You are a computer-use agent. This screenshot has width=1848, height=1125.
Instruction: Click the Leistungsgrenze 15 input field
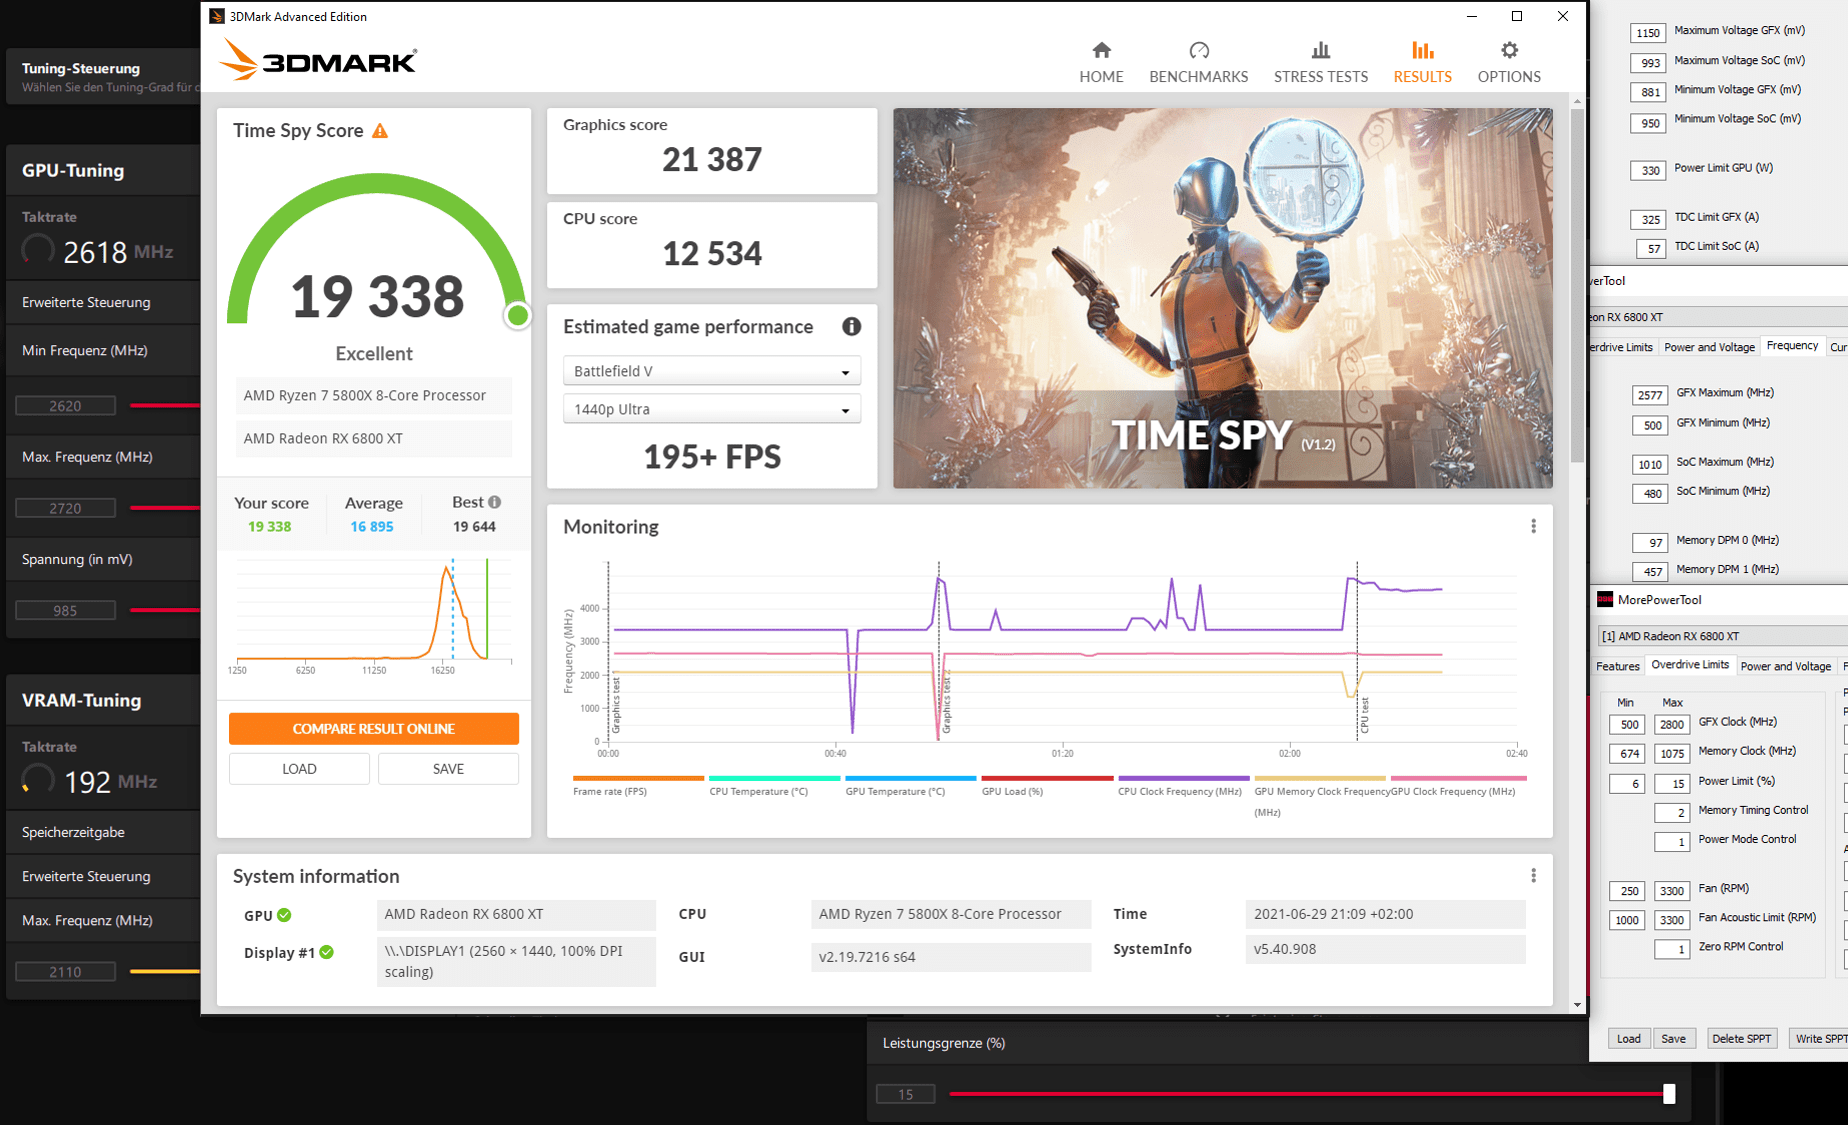tap(905, 1094)
